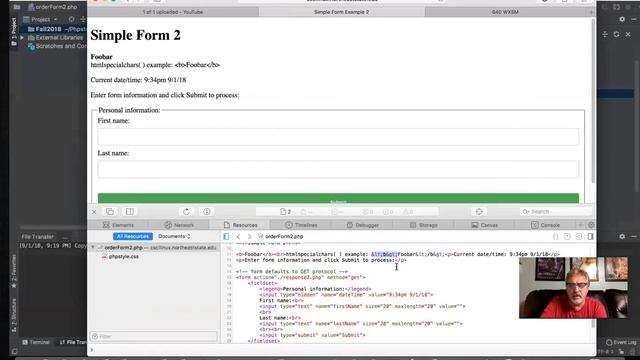
Task: Toggle the details sidebar icon
Action: coord(590,236)
